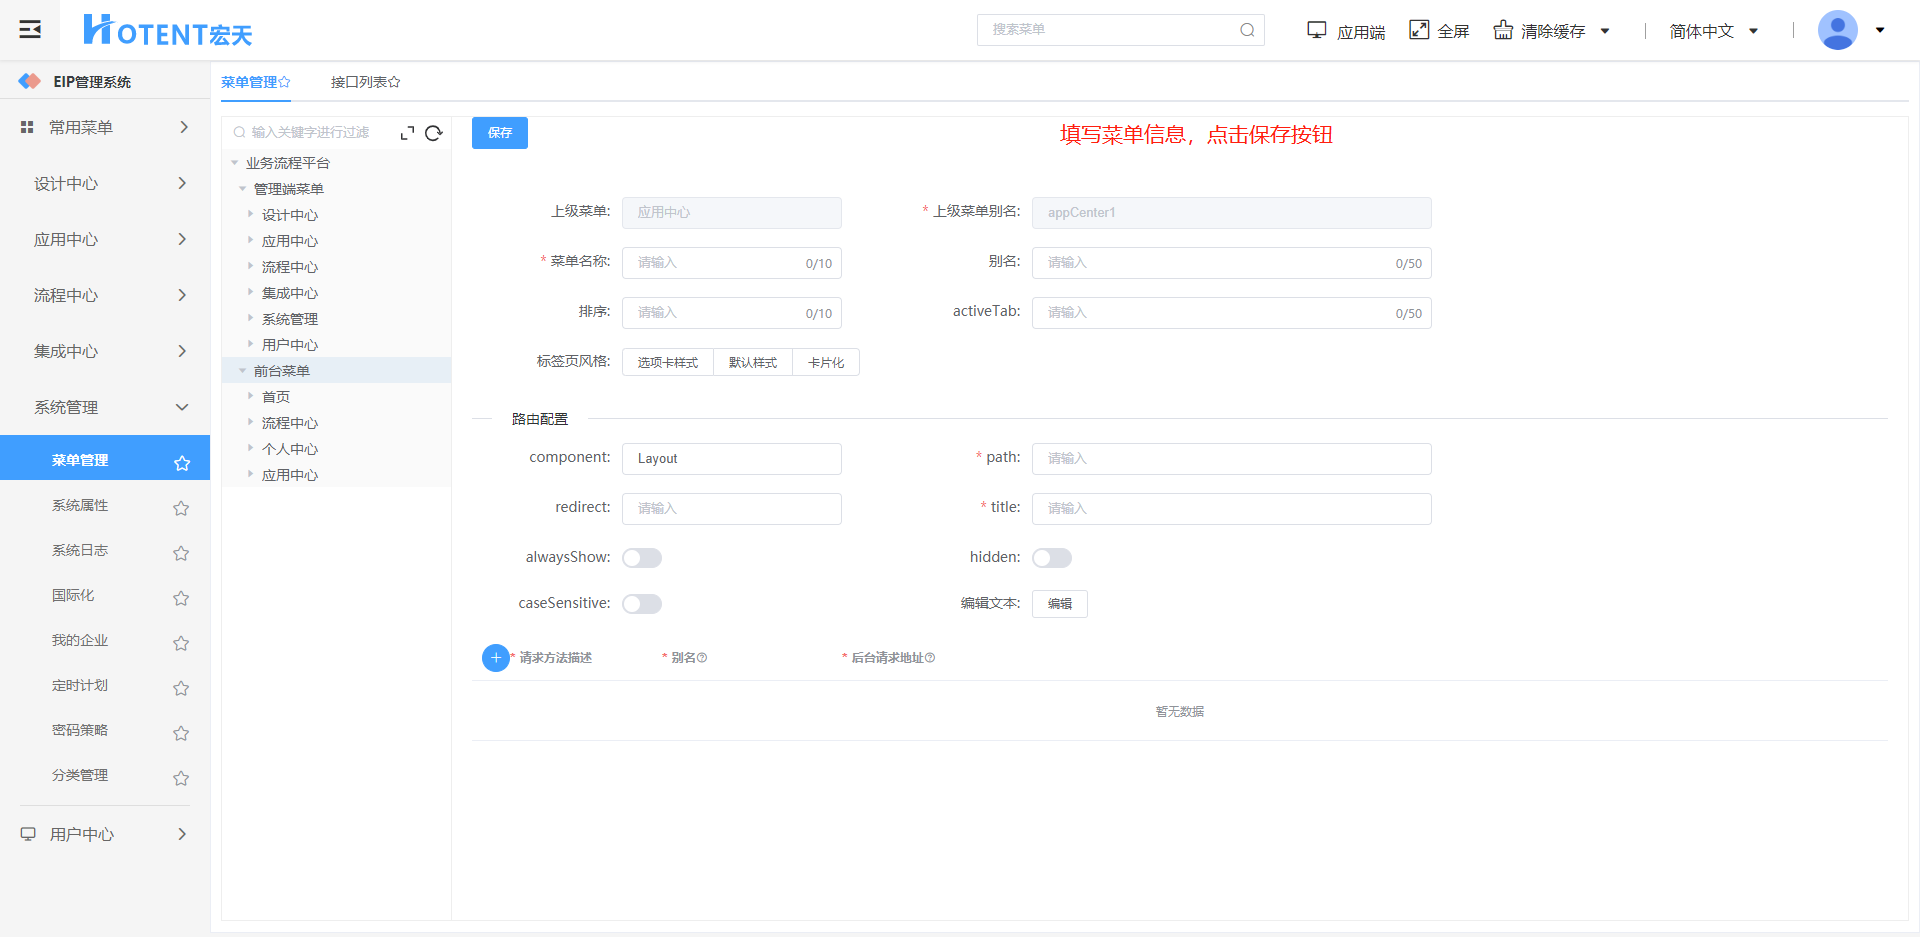Expand the 首页 node in the menu tree
Viewport: 1920px width, 937px height.
click(x=251, y=397)
